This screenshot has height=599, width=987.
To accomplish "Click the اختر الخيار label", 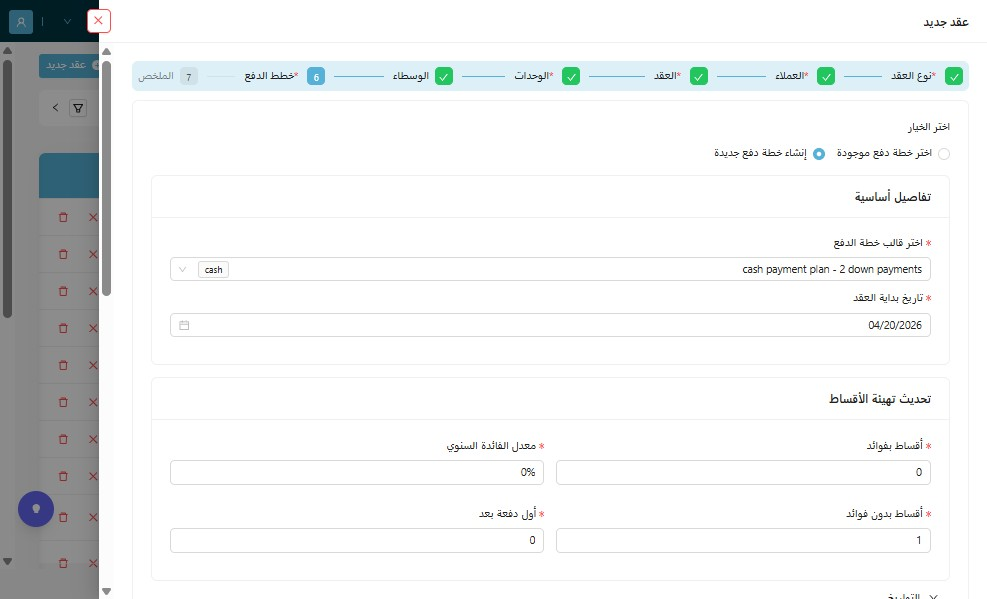I will tap(928, 127).
